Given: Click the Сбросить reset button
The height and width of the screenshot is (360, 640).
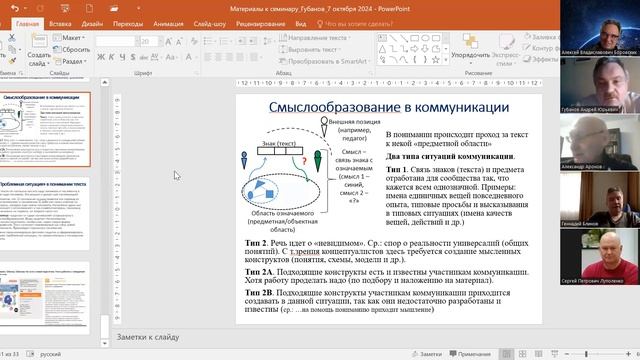Looking at the screenshot, I should tap(71, 49).
